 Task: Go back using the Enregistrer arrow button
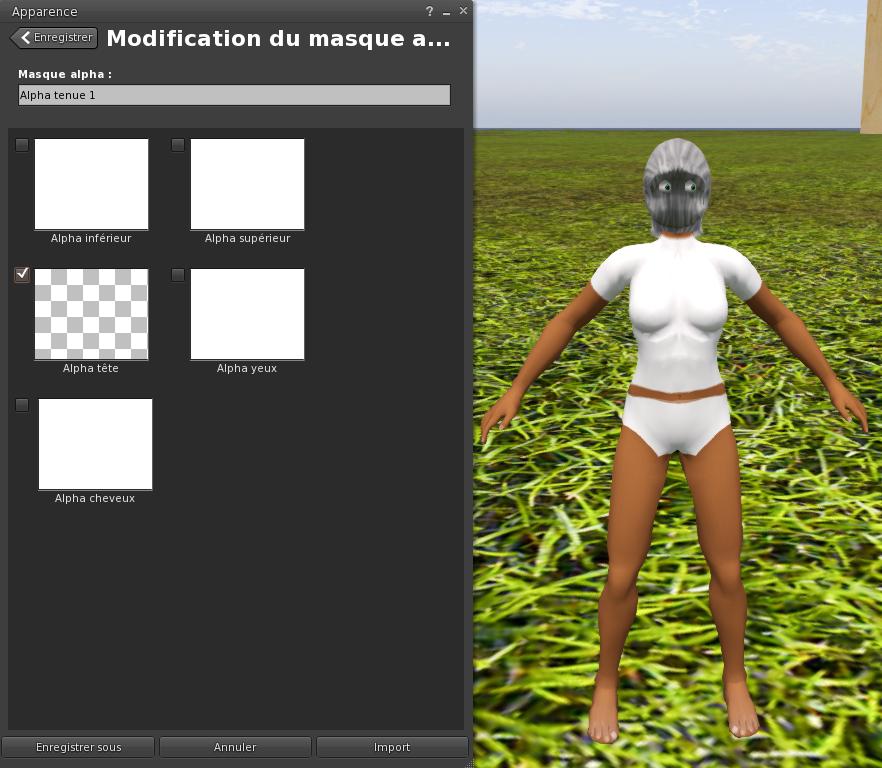coord(54,38)
